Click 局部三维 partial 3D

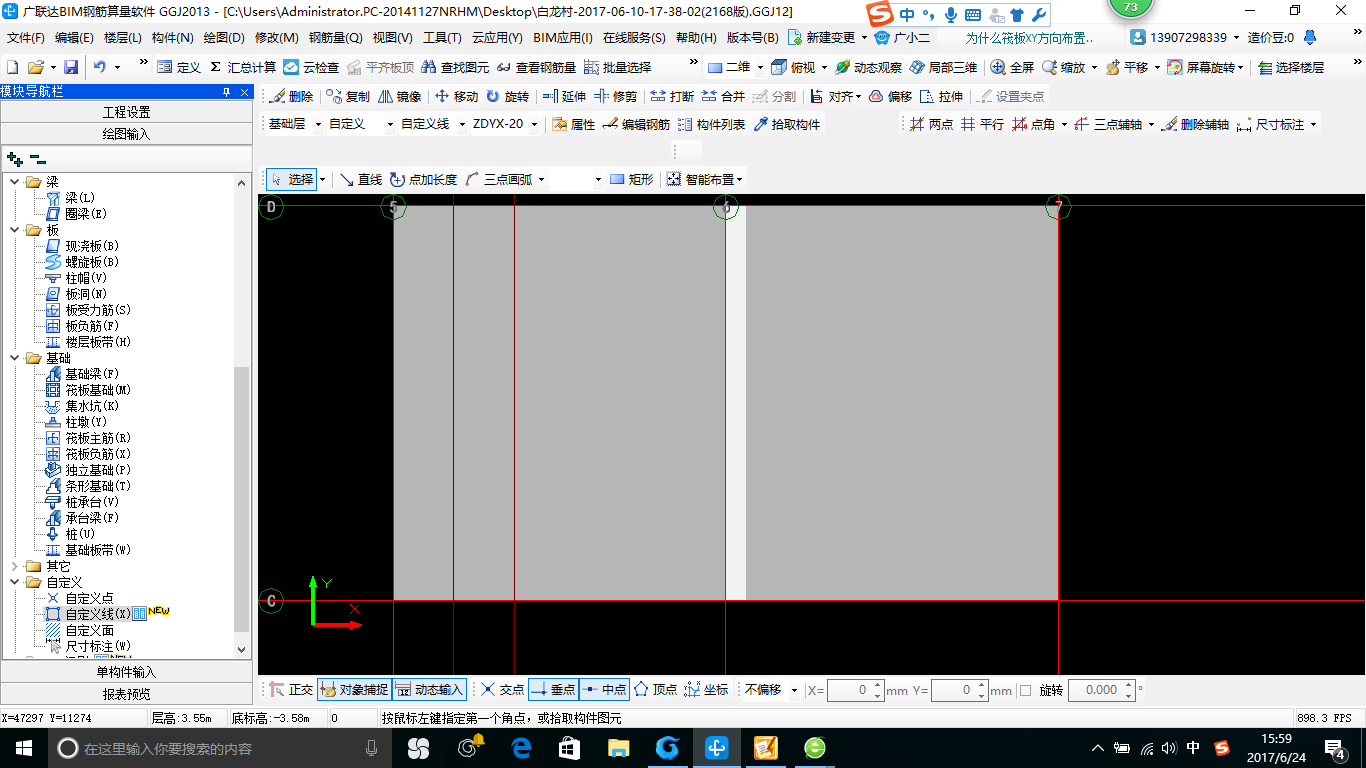pyautogui.click(x=943, y=67)
